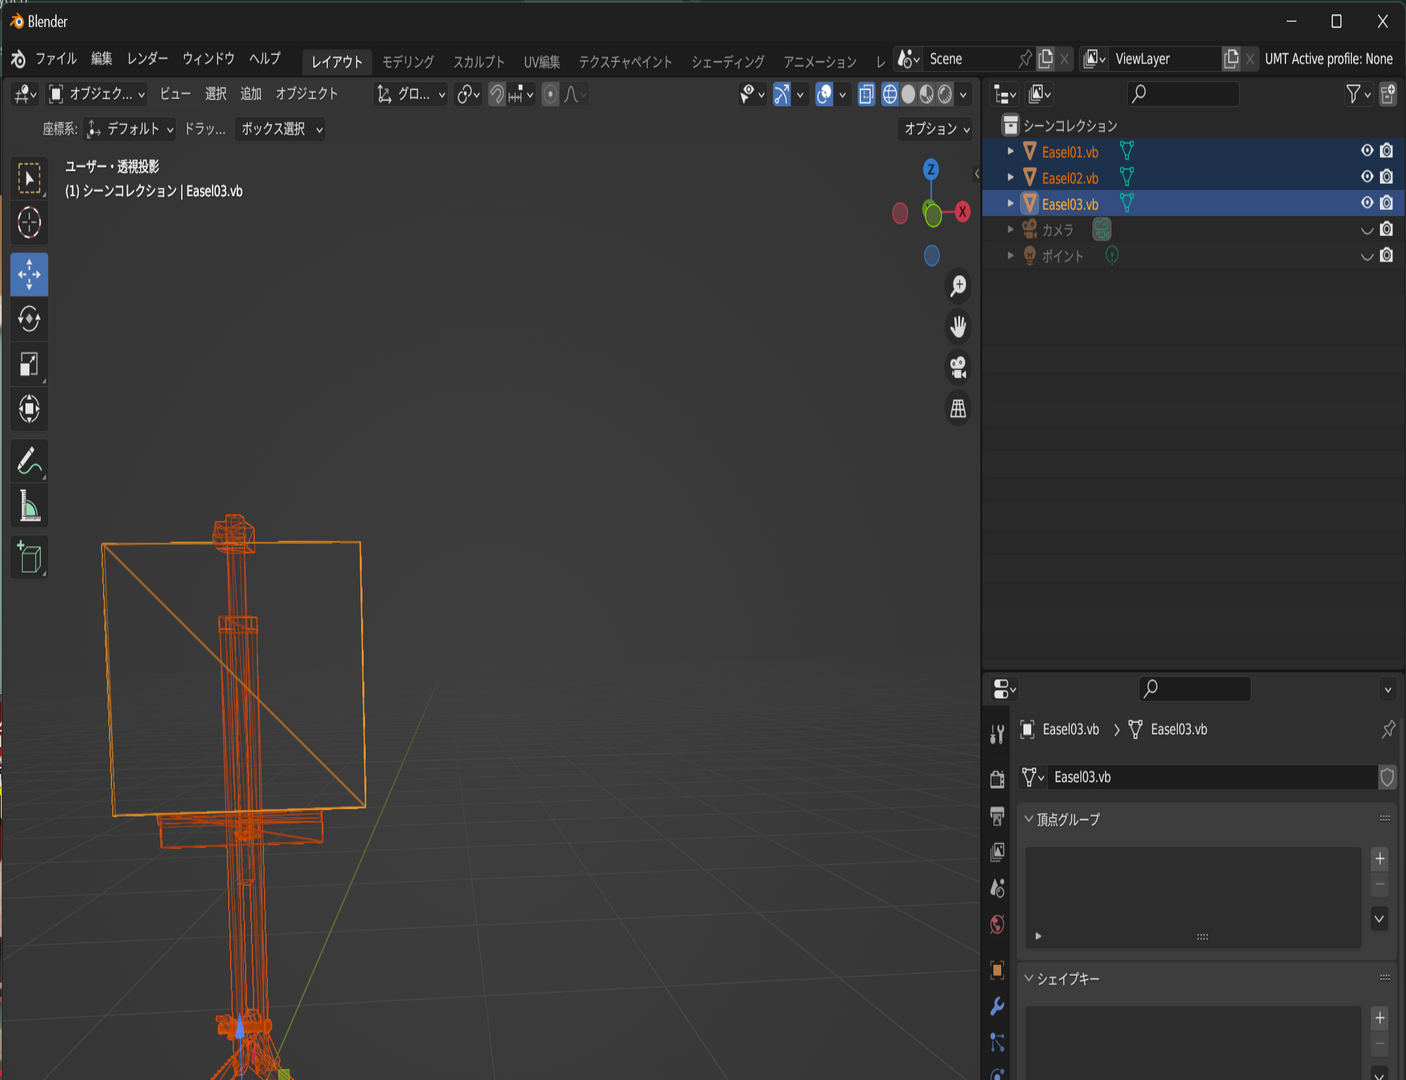This screenshot has width=1406, height=1080.
Task: Toggle show overlays button
Action: point(824,94)
